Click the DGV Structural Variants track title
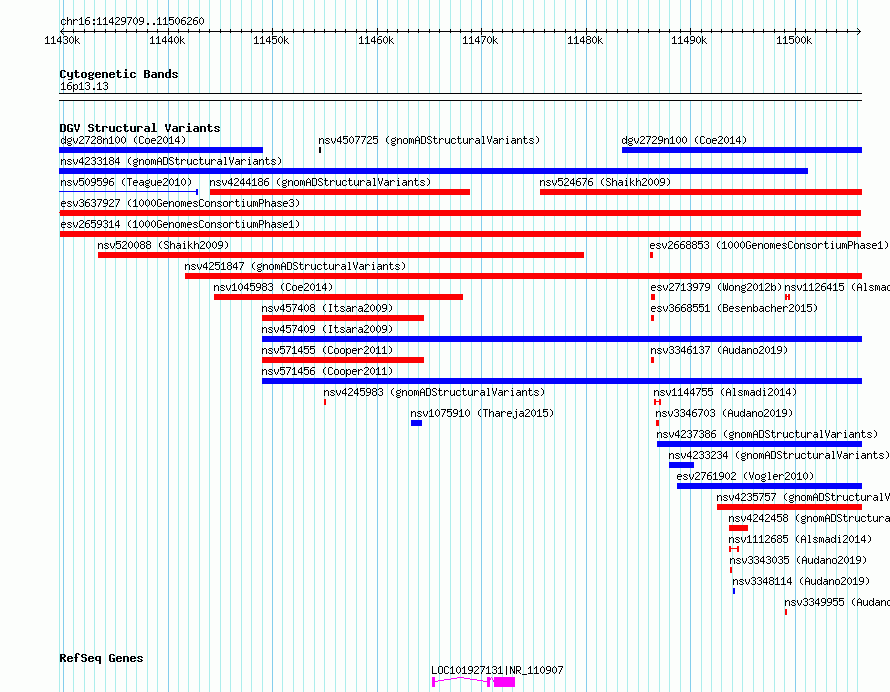 [x=140, y=128]
